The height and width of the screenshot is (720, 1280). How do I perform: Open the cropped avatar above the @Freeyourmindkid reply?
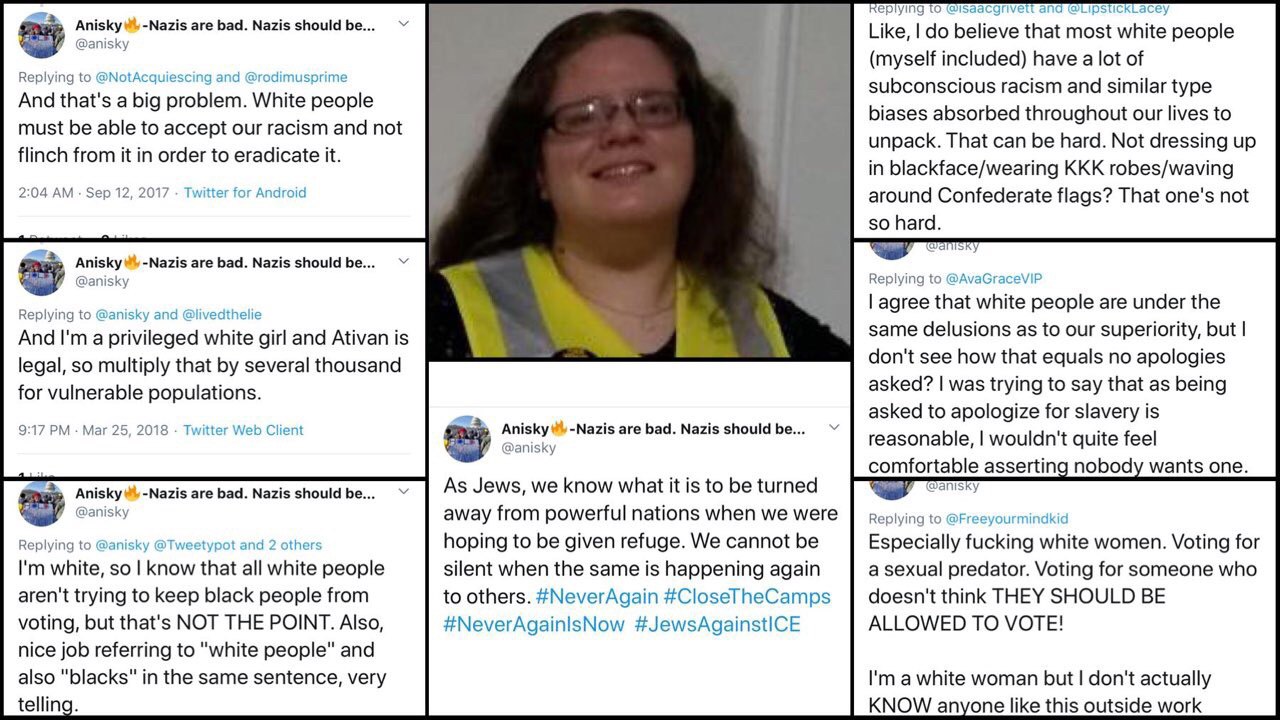pyautogui.click(x=890, y=489)
